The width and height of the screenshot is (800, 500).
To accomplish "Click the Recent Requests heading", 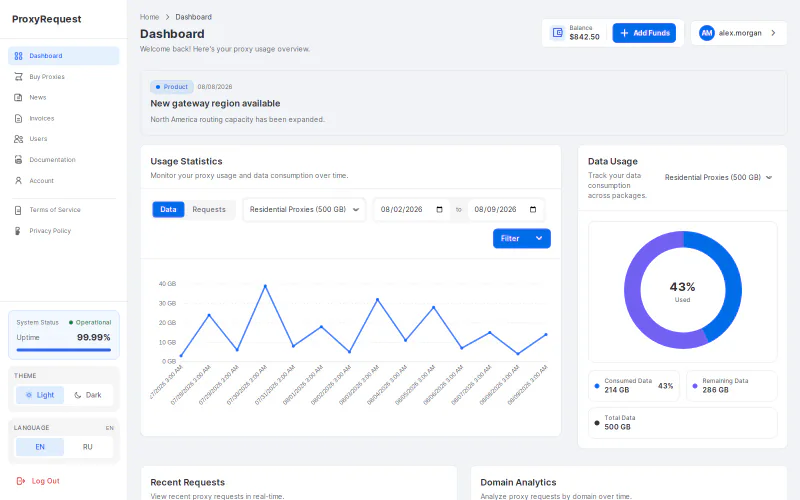I will click(x=187, y=482).
